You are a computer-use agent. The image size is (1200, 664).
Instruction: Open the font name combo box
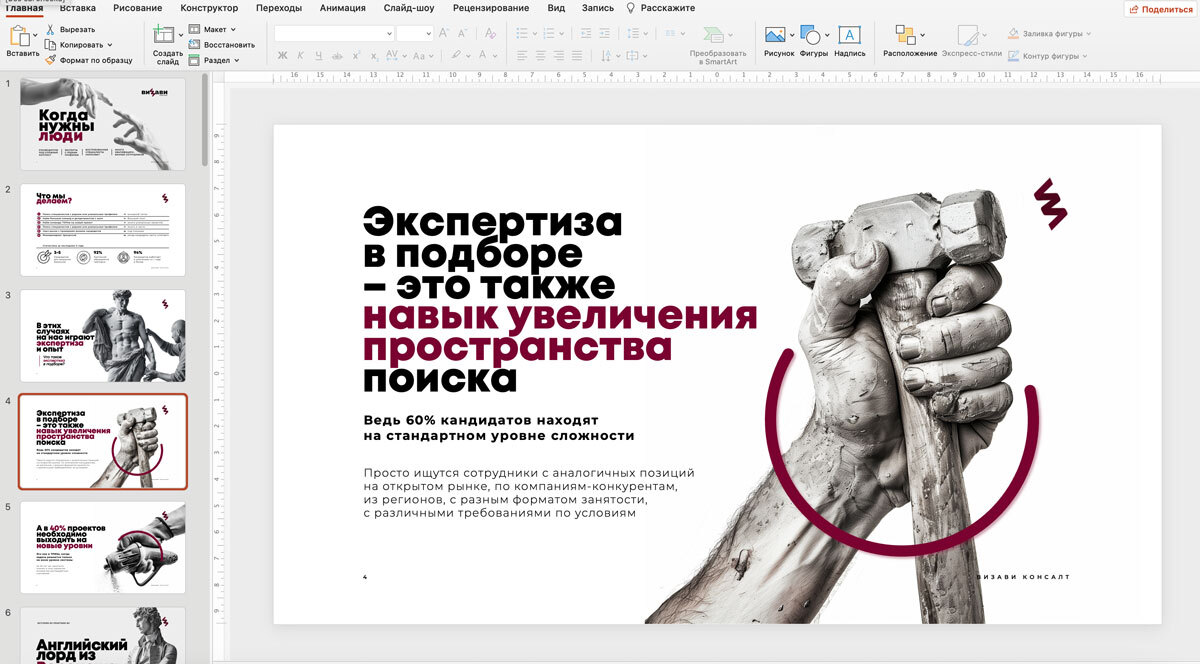tap(333, 33)
